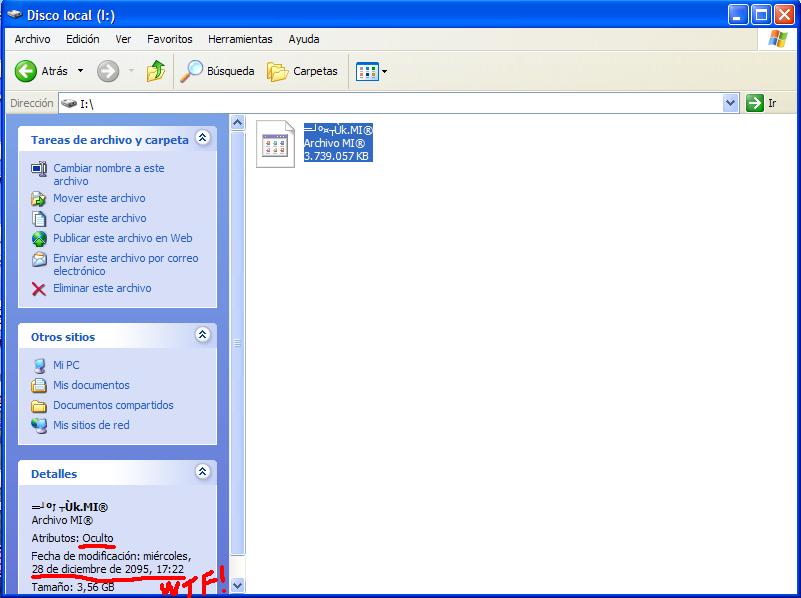Click the sidebar vertical scrollbar thumb
The width and height of the screenshot is (801, 598).
coord(237,343)
